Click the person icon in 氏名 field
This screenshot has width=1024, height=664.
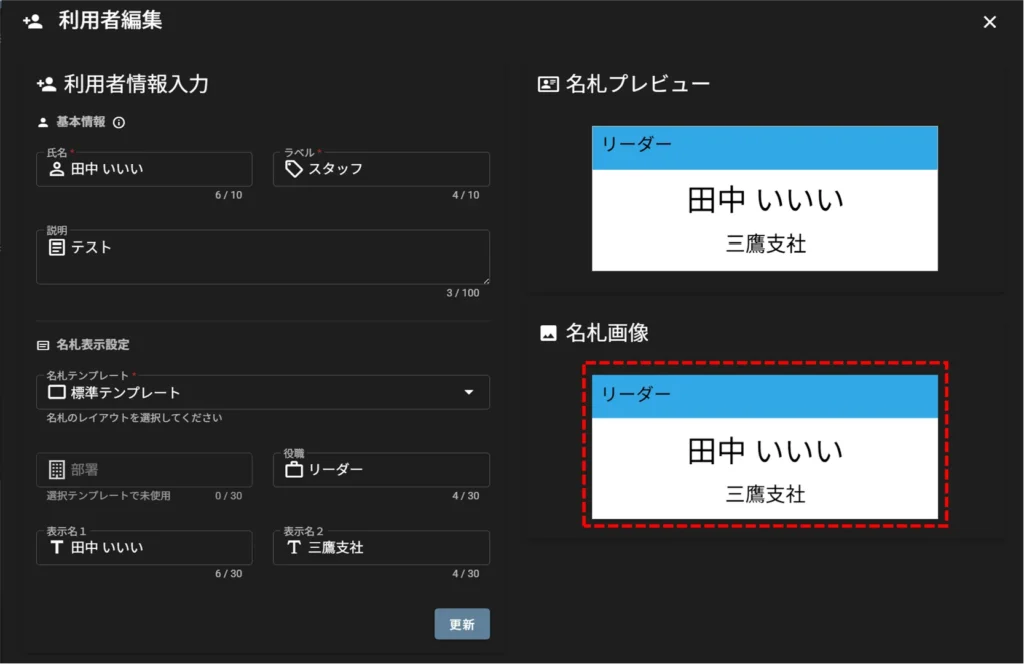(x=57, y=169)
